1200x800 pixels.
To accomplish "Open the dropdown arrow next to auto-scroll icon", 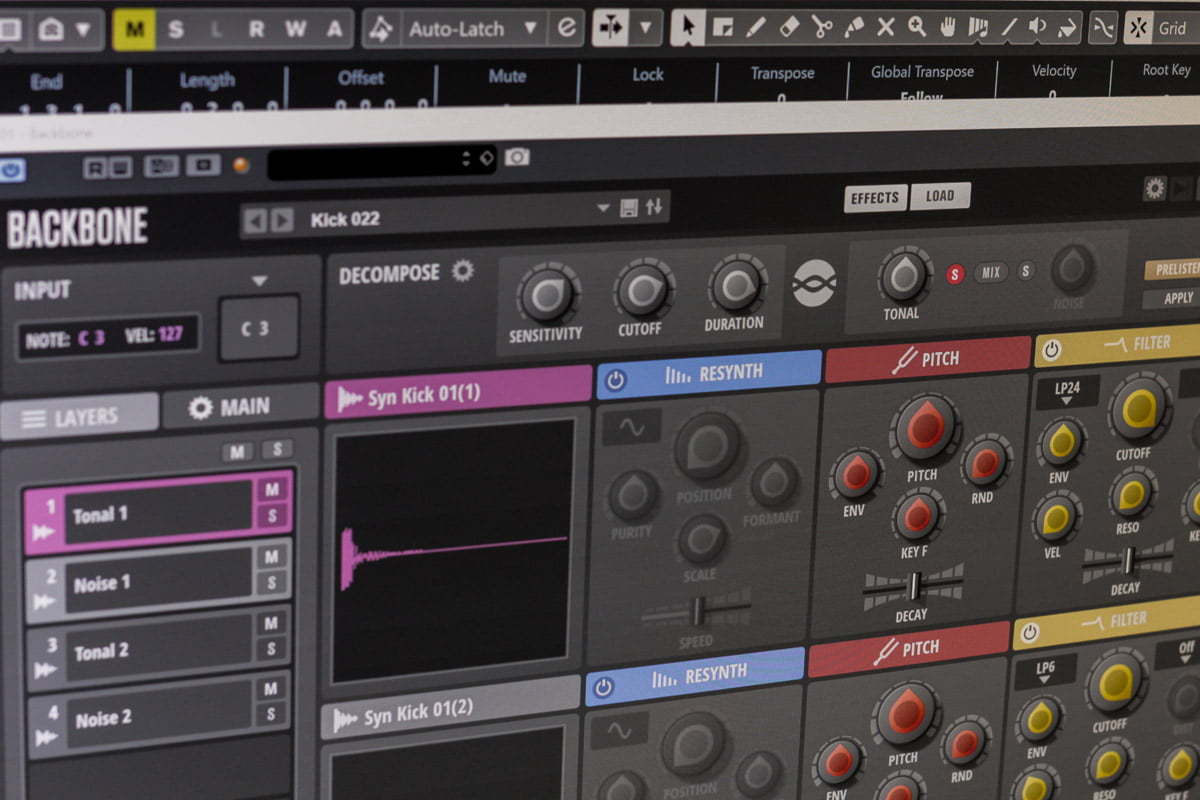I will pyautogui.click(x=646, y=27).
